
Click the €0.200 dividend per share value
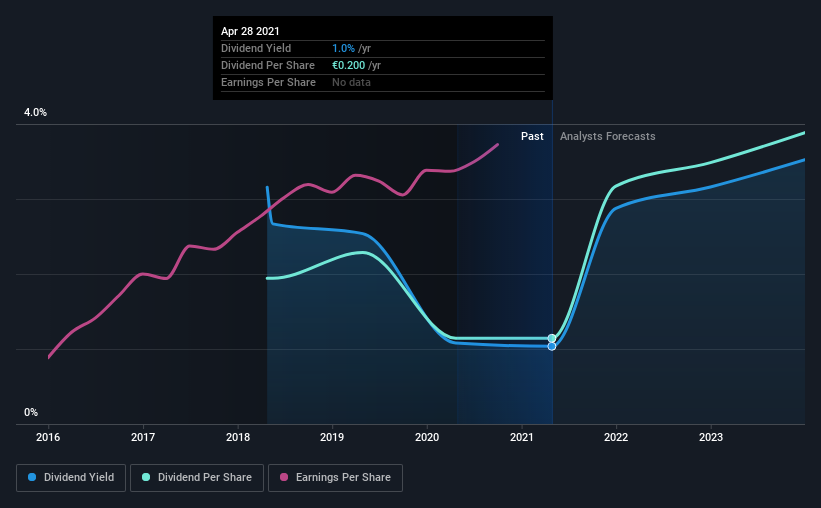click(x=349, y=65)
